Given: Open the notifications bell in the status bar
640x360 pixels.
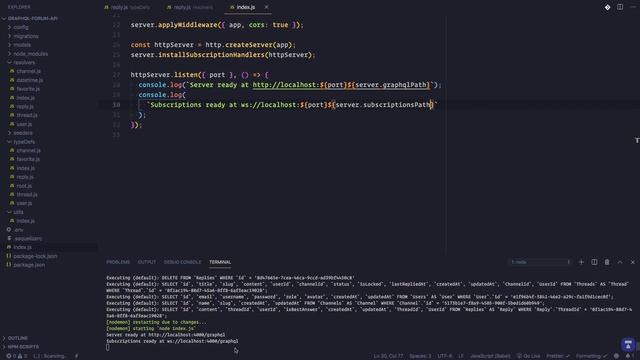Looking at the screenshot, I should click(629, 356).
